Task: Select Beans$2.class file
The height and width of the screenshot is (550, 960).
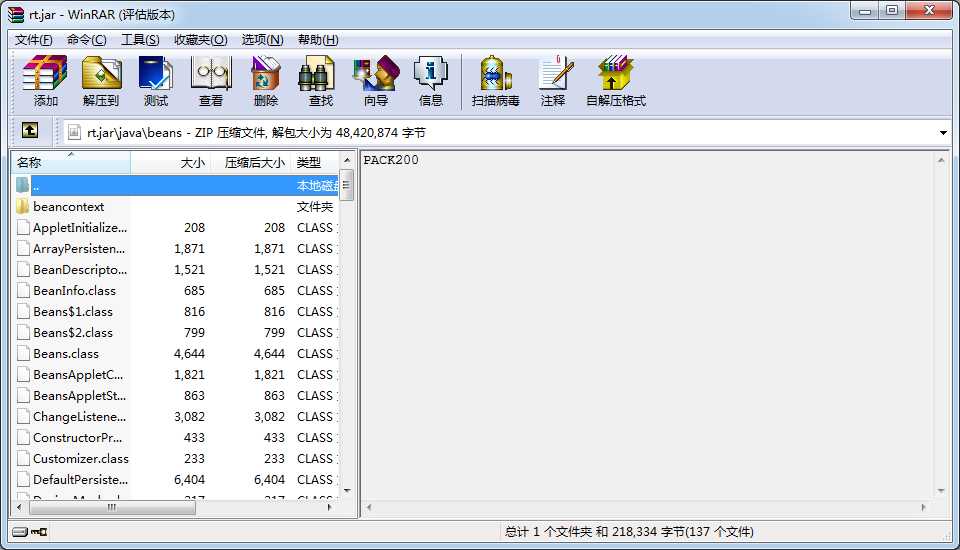Action: (x=176, y=333)
